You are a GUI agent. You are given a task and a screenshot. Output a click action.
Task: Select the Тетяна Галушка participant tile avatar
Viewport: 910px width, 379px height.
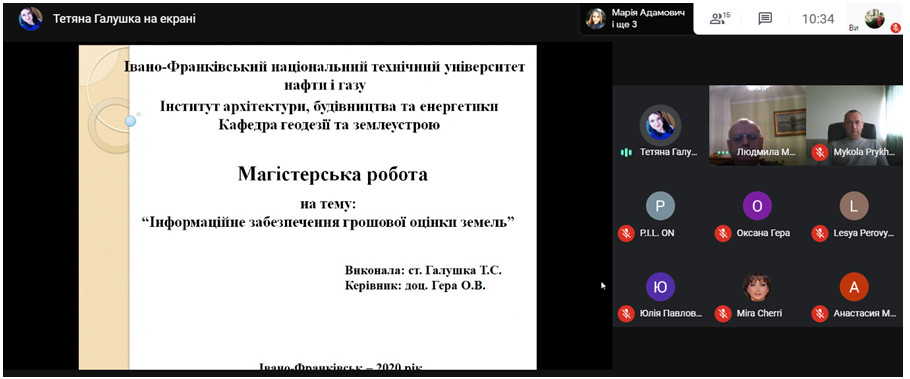tap(660, 125)
